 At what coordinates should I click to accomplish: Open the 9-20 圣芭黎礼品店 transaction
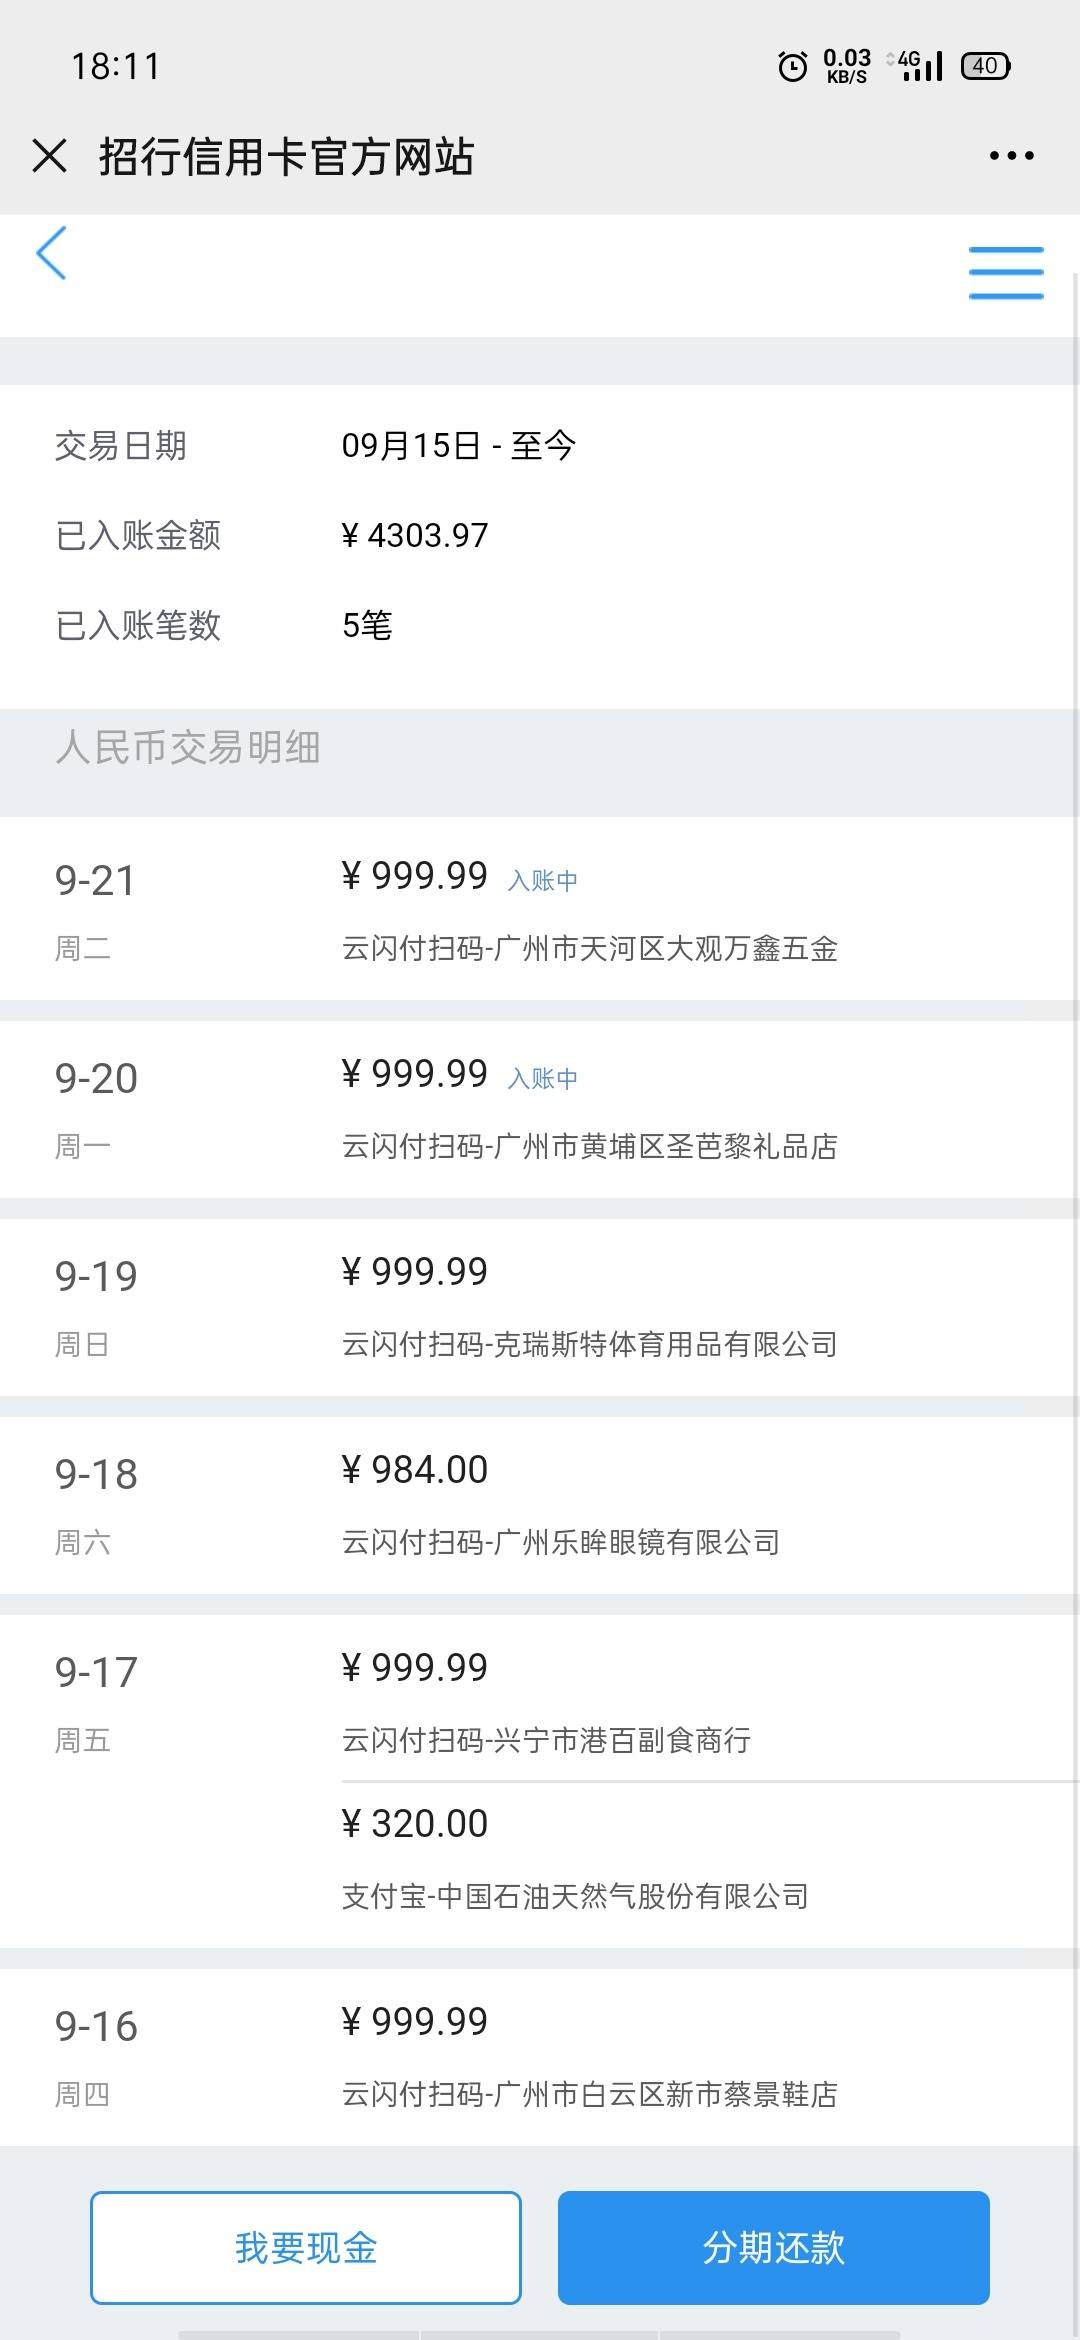(x=540, y=1108)
